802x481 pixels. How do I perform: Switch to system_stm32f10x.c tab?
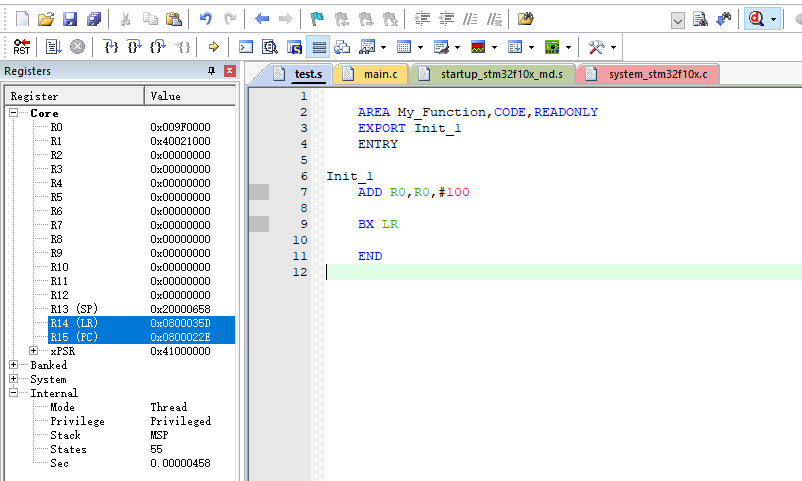pos(647,74)
